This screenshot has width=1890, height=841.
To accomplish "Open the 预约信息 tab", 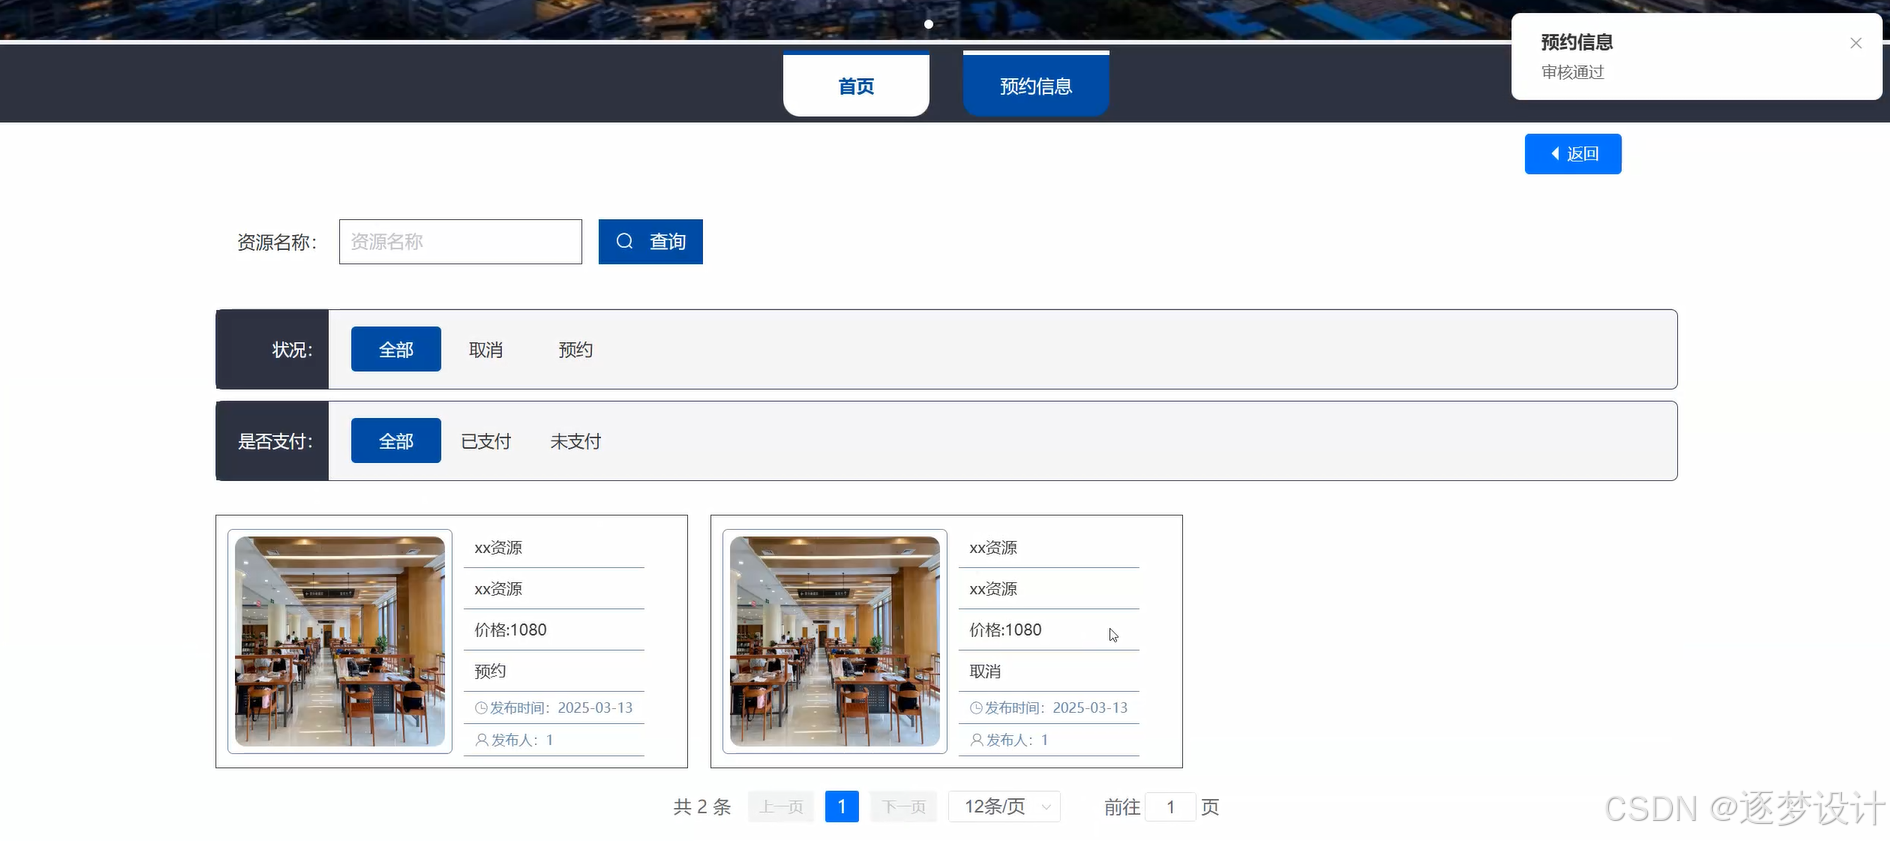I will [x=1036, y=85].
